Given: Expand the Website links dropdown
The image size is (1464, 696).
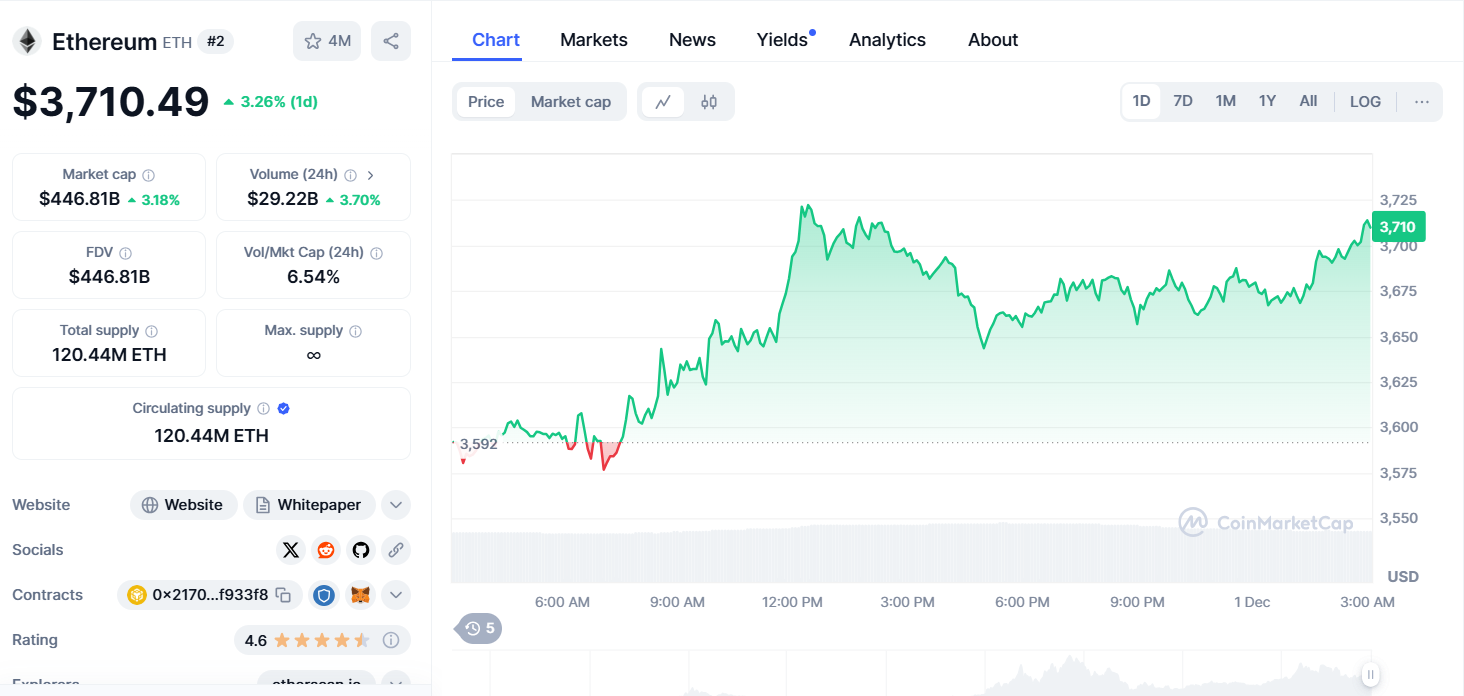Looking at the screenshot, I should coord(396,505).
